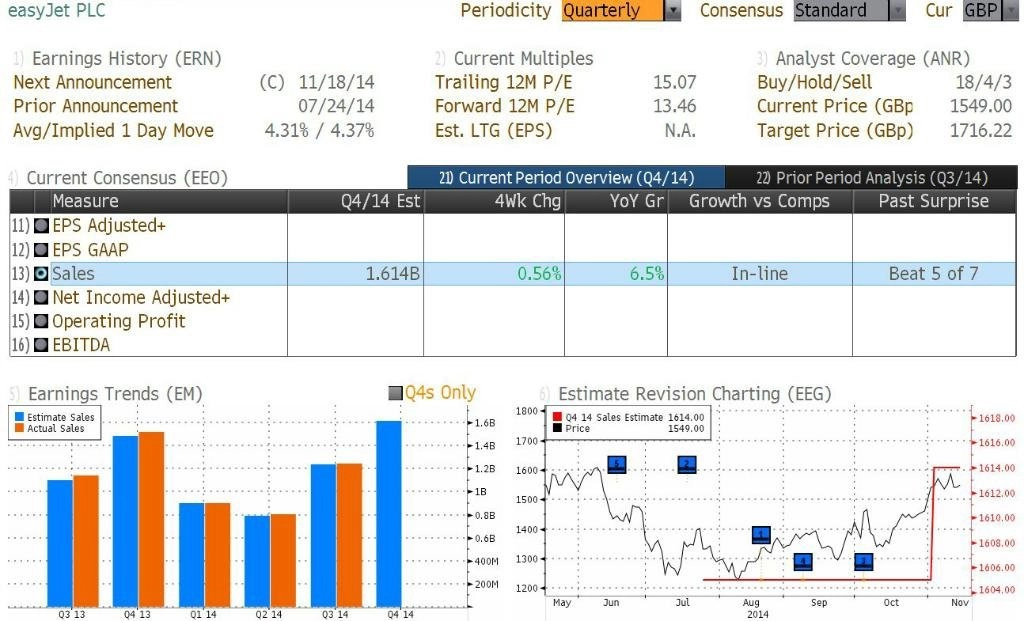Click the orange Actual Sales legend swatch
Image resolution: width=1024 pixels, height=621 pixels.
click(20, 428)
